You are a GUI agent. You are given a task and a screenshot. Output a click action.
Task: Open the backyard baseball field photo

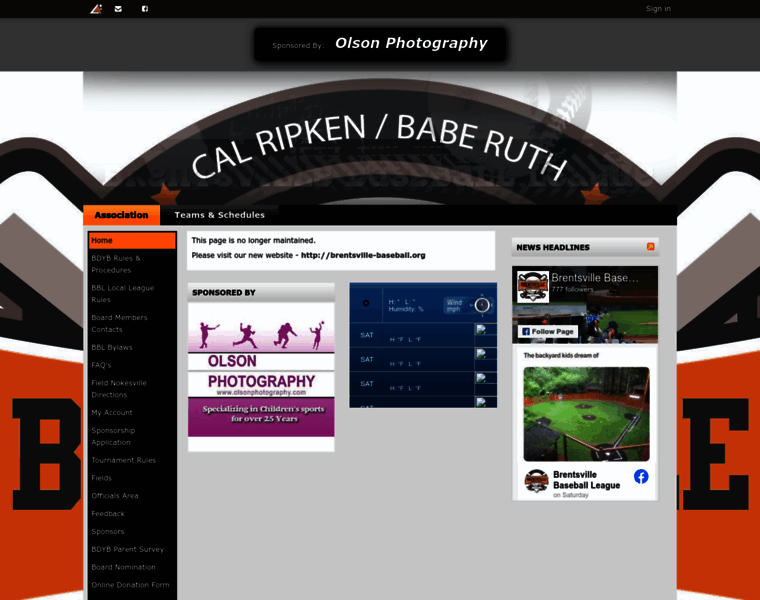[586, 414]
